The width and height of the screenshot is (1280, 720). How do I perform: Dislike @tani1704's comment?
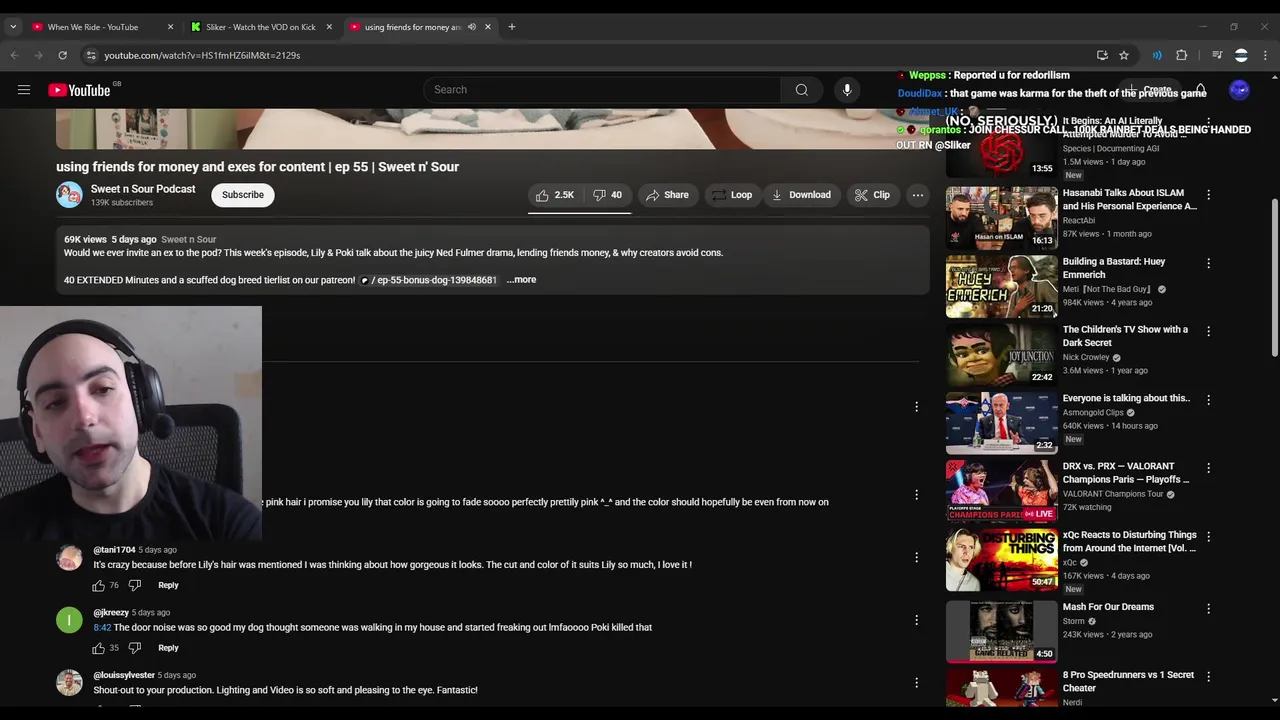pos(135,585)
